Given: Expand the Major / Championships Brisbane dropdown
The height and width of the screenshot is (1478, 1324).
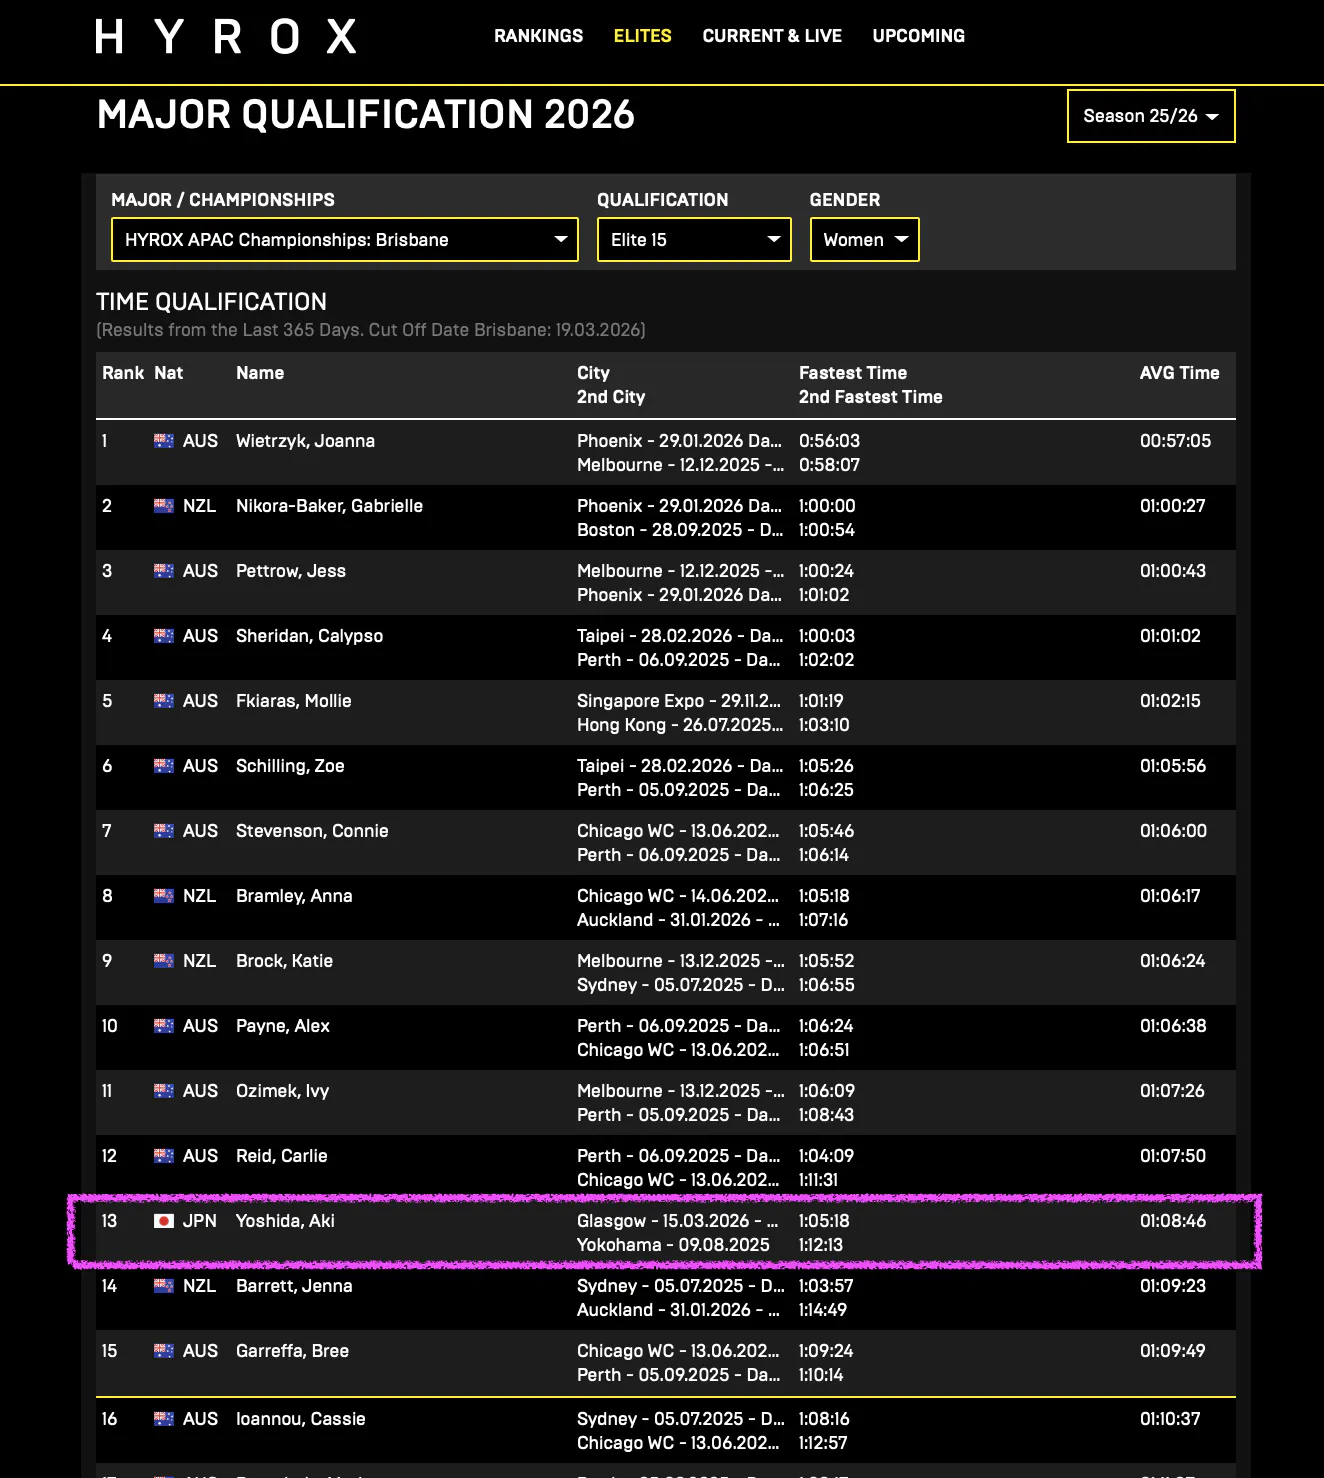Looking at the screenshot, I should click(x=344, y=240).
